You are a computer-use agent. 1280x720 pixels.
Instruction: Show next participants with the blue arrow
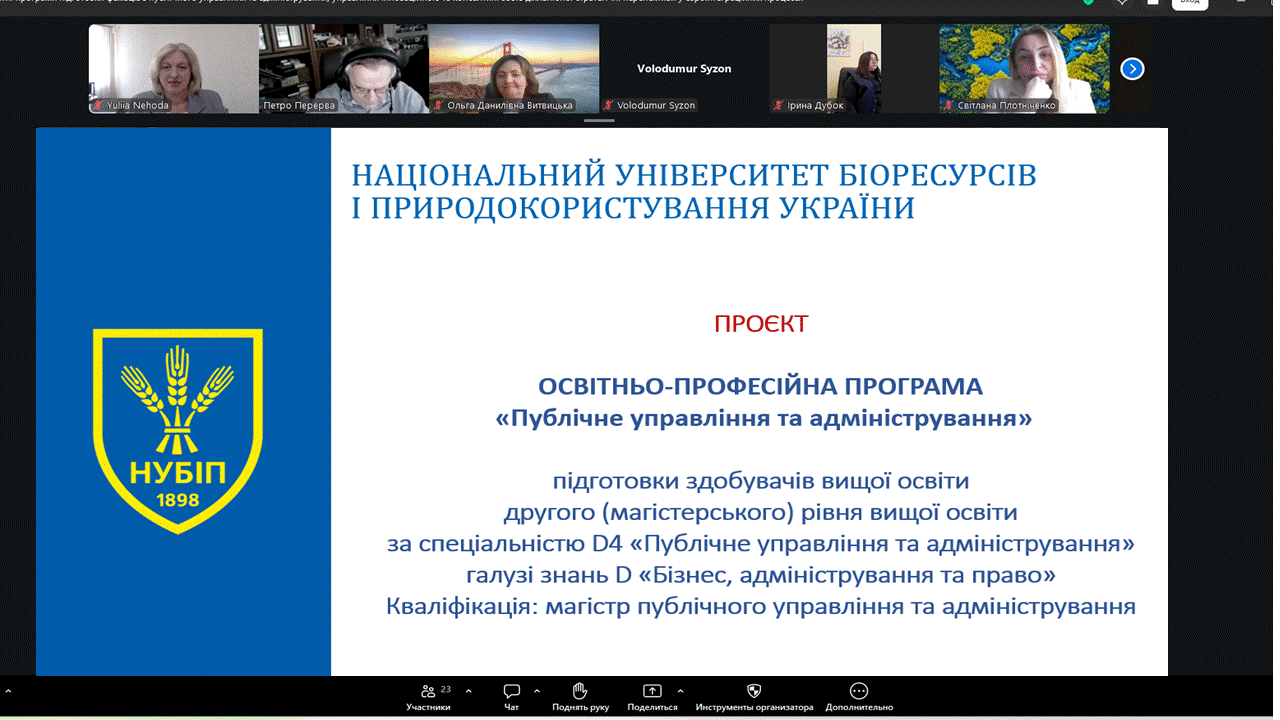(x=1131, y=68)
